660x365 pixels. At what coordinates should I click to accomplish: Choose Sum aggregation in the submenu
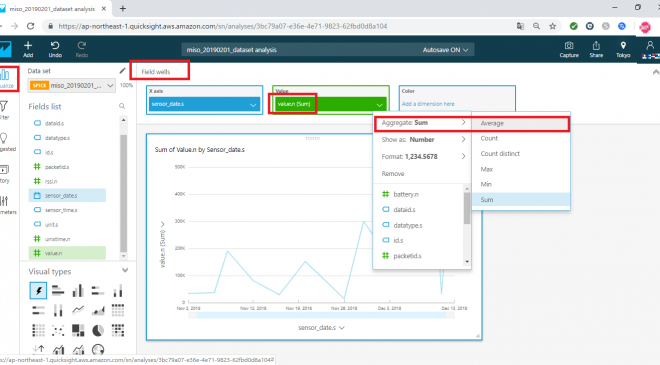point(521,200)
